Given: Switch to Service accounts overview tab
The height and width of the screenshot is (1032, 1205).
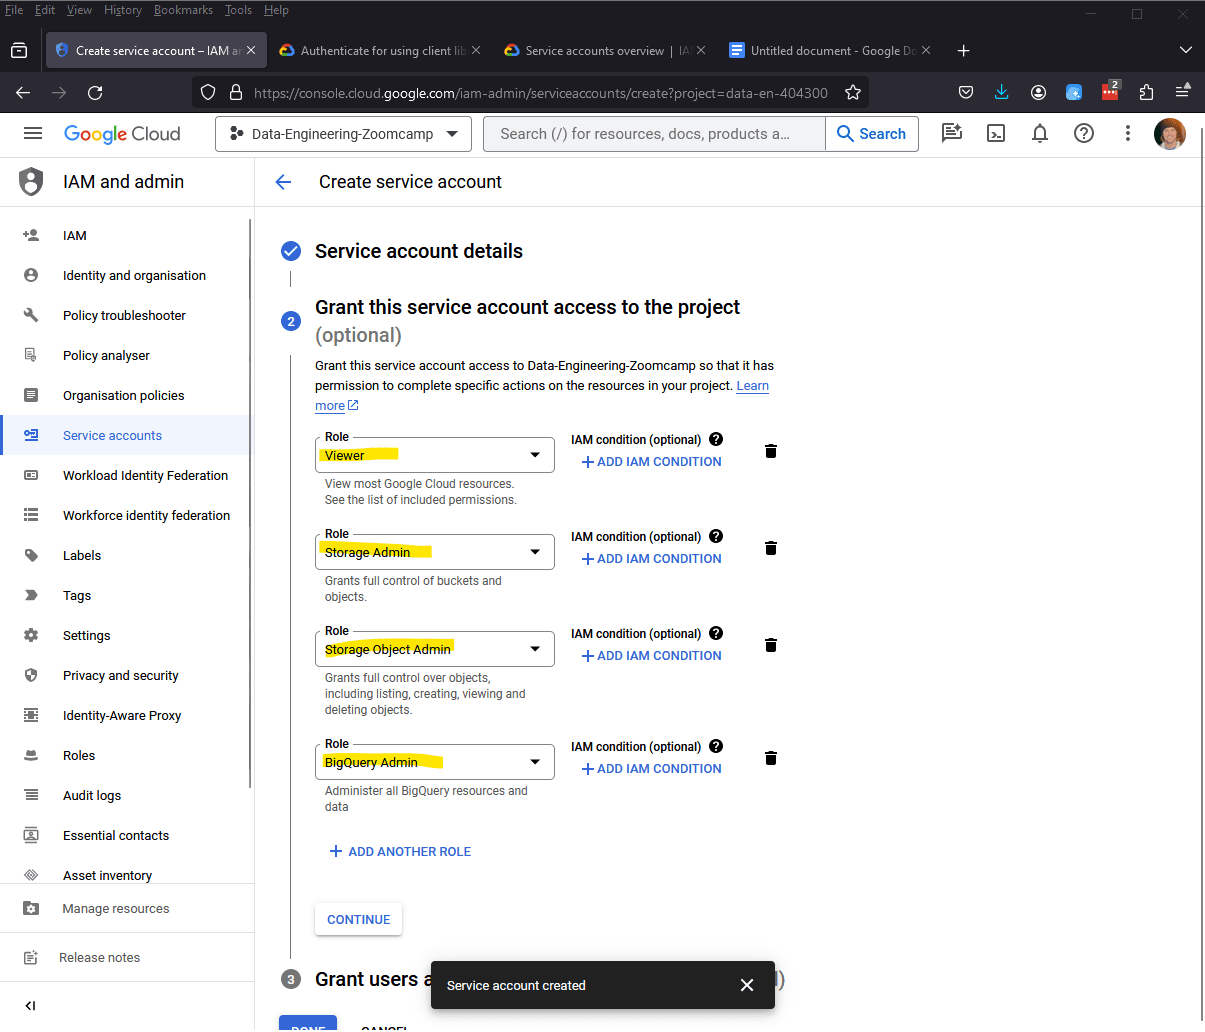Looking at the screenshot, I should coord(603,50).
